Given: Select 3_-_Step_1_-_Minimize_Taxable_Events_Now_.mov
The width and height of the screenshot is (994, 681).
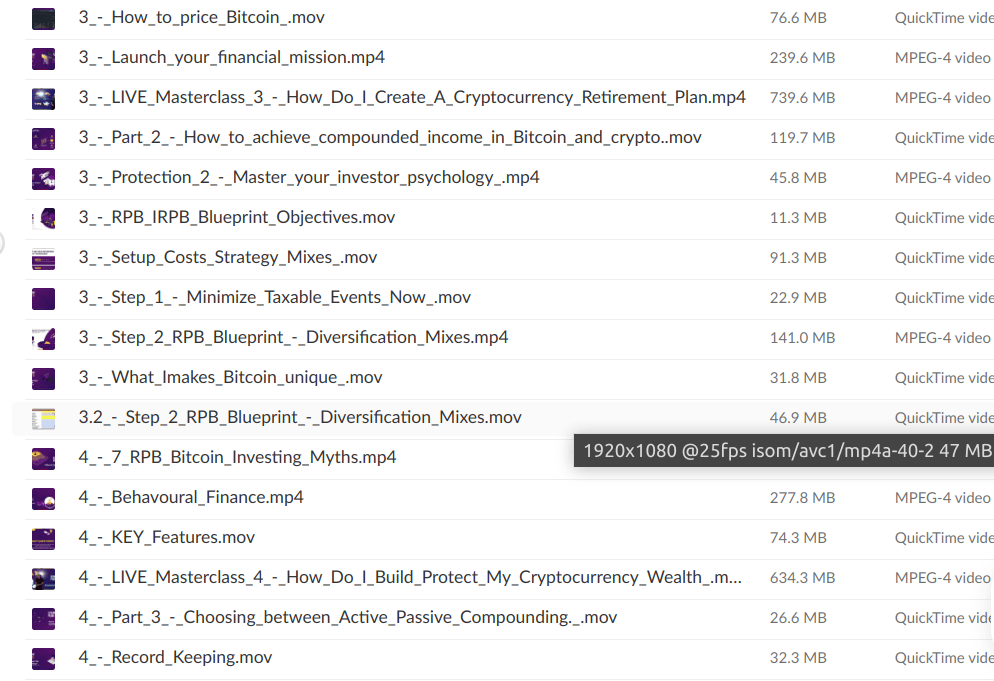Looking at the screenshot, I should [x=274, y=298].
